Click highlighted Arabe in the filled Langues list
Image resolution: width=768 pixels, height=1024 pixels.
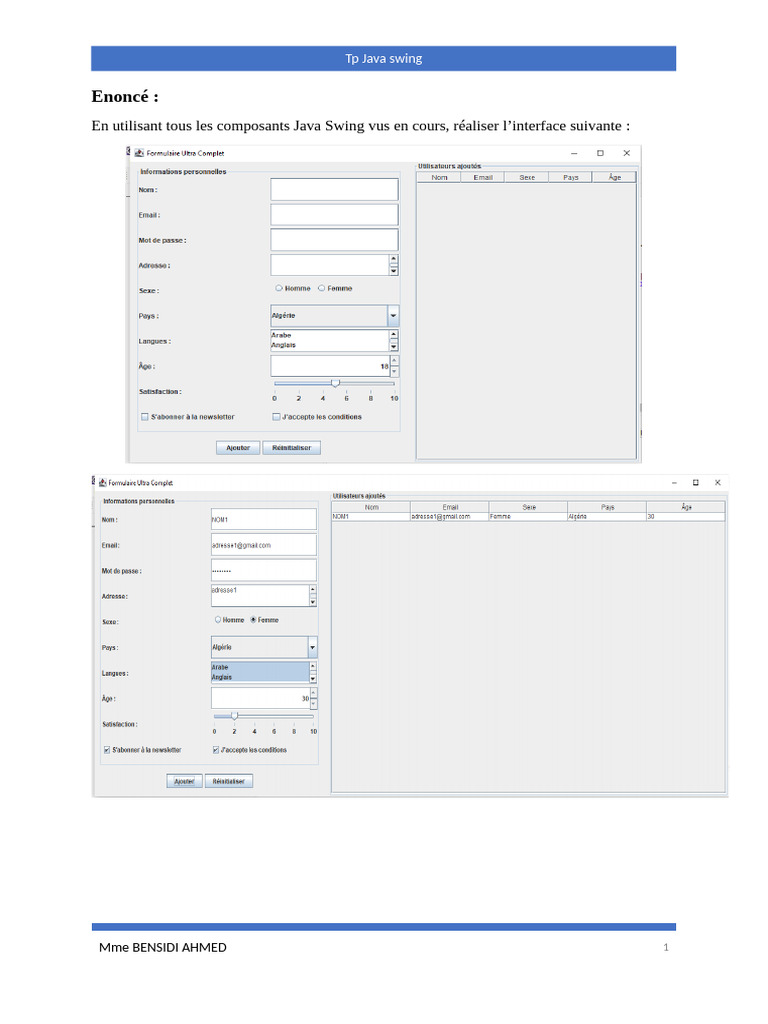tap(260, 667)
